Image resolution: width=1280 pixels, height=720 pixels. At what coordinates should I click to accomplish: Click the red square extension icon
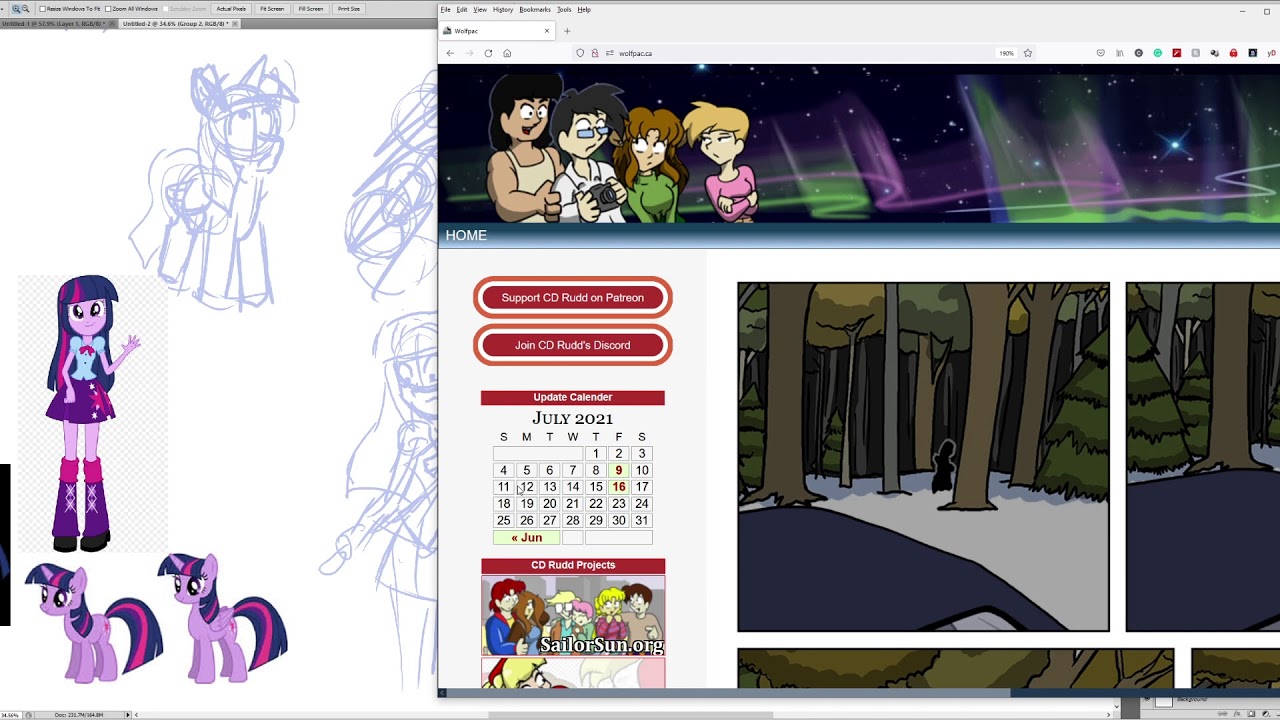1177,53
